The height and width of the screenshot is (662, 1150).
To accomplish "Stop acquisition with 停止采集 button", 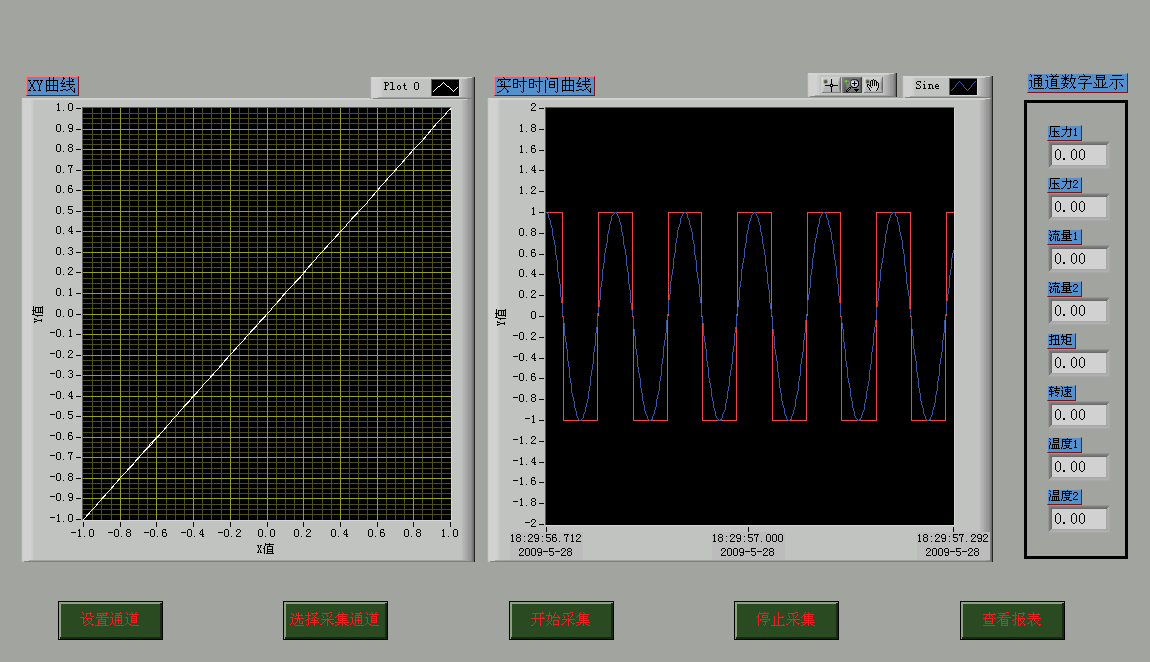I will 786,620.
